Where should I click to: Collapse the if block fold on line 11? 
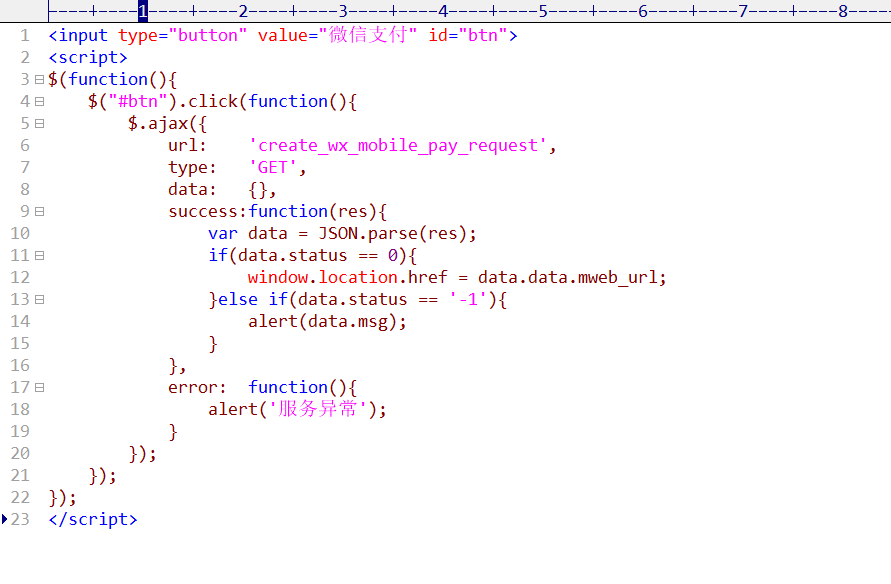coord(39,256)
